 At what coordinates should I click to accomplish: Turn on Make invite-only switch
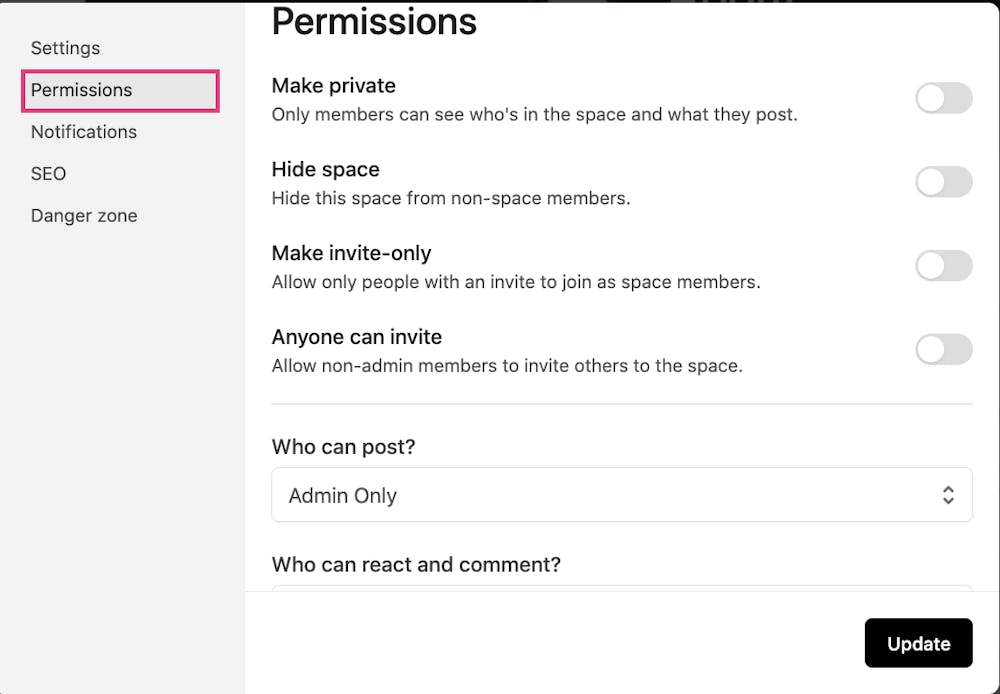click(943, 266)
